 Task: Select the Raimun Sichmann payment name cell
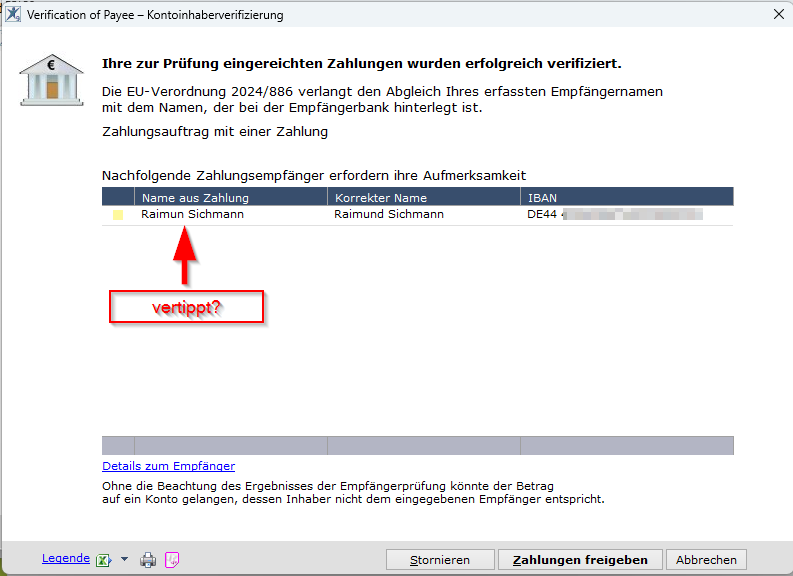(x=192, y=214)
